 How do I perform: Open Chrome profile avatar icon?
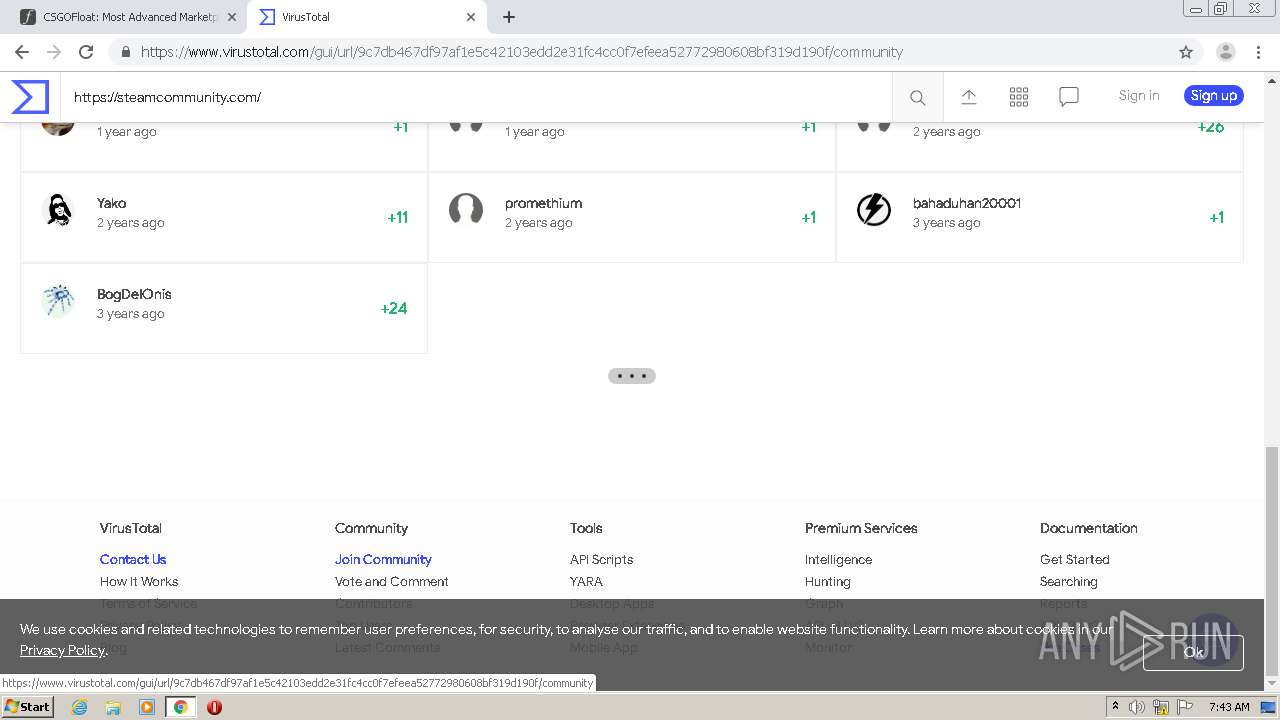click(1225, 52)
